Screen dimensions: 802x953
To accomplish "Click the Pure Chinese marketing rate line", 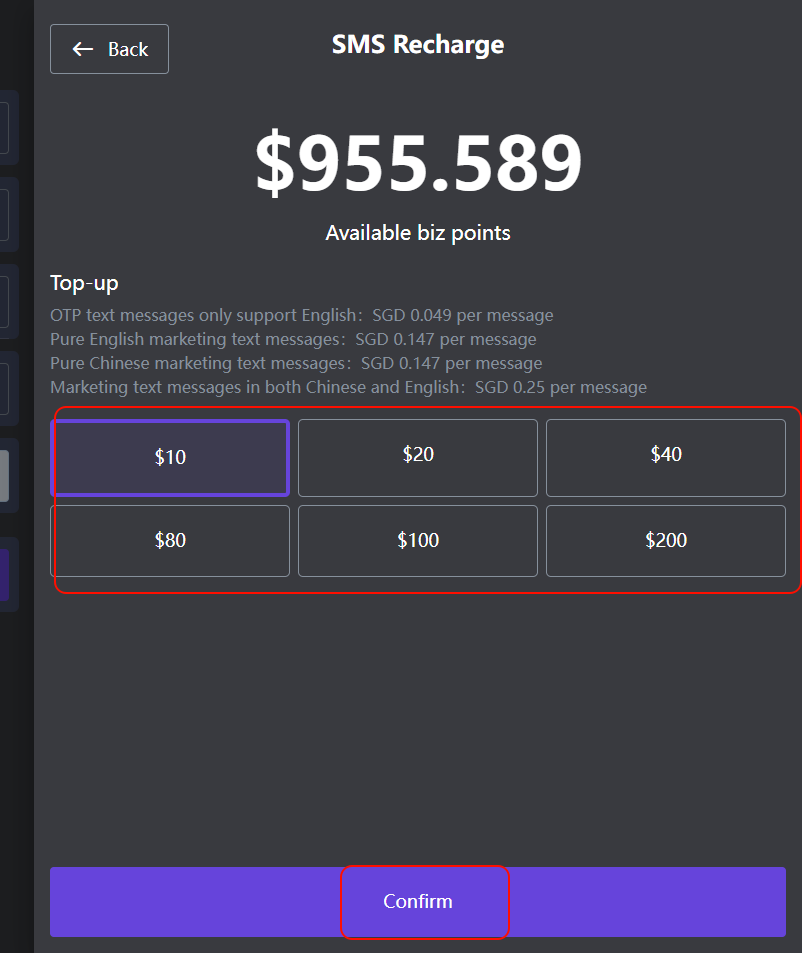I will pyautogui.click(x=296, y=363).
